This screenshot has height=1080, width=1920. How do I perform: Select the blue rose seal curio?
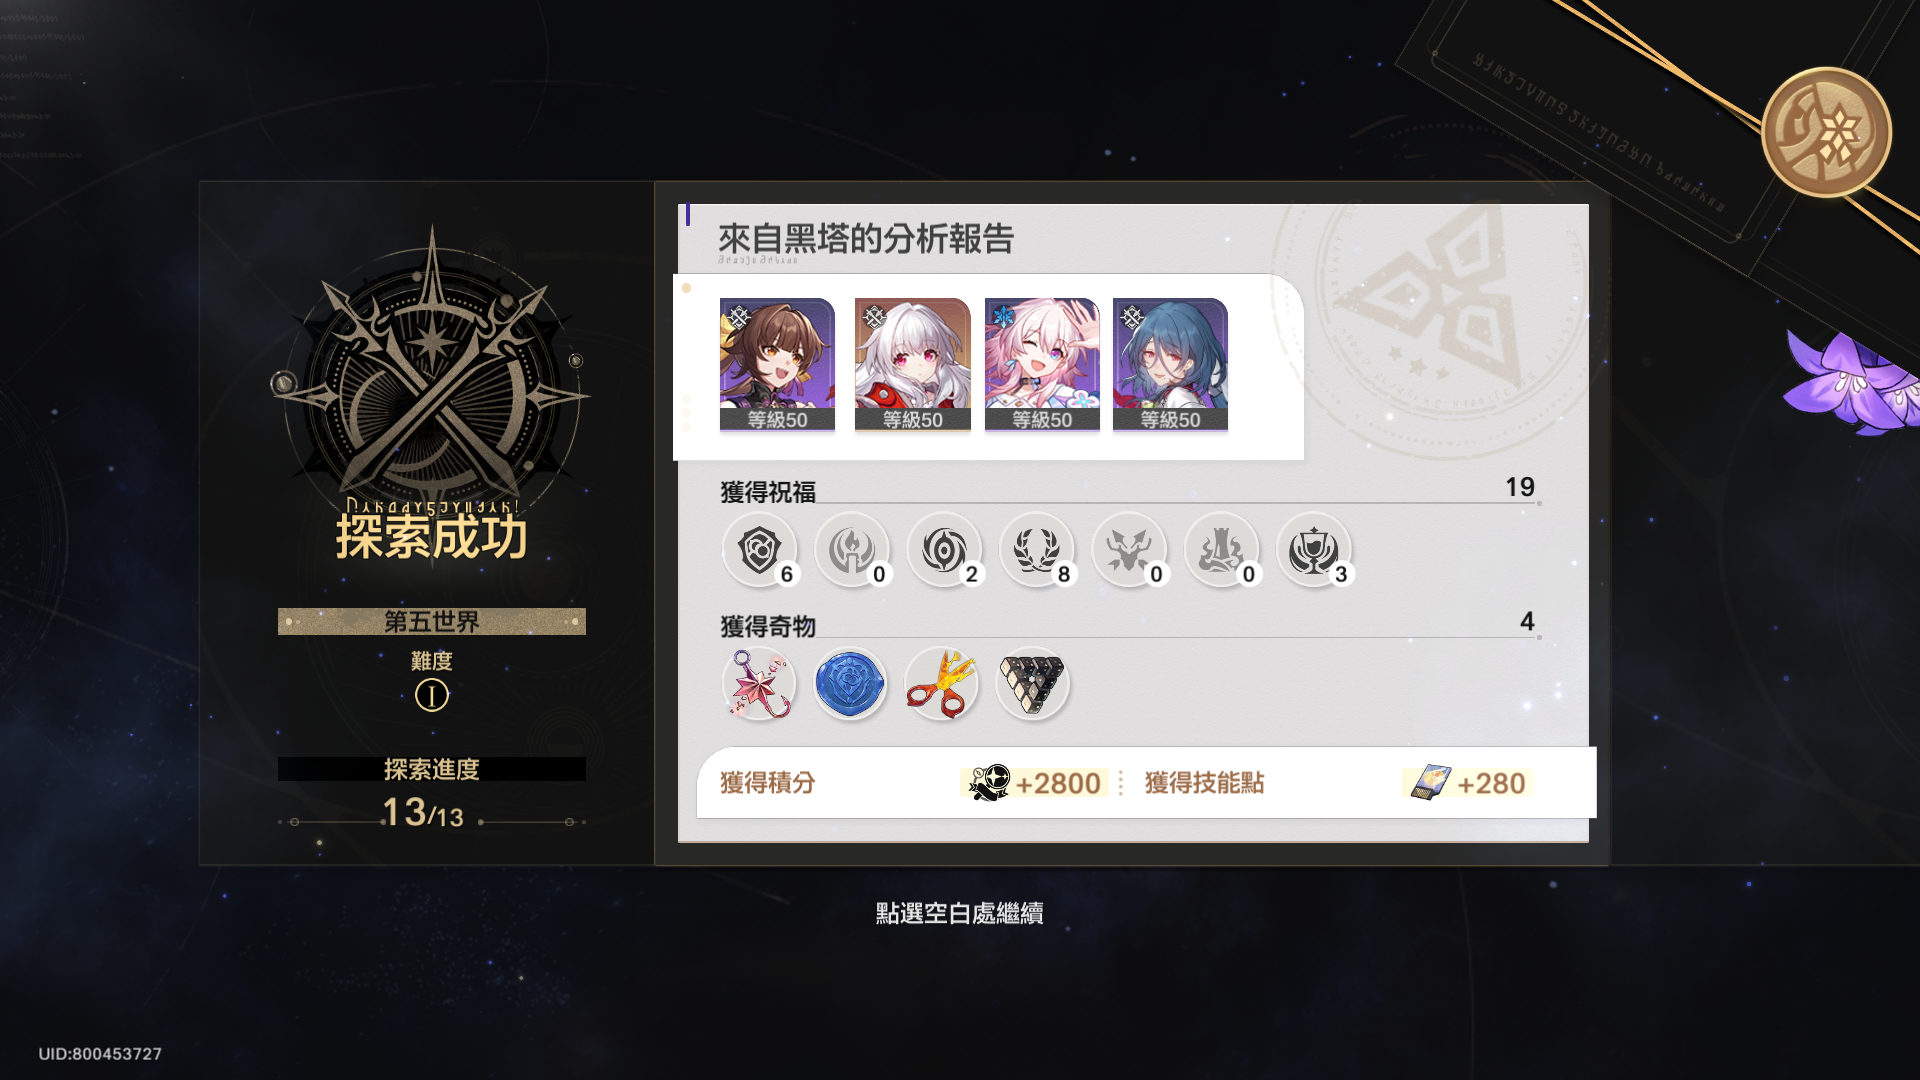pyautogui.click(x=850, y=684)
